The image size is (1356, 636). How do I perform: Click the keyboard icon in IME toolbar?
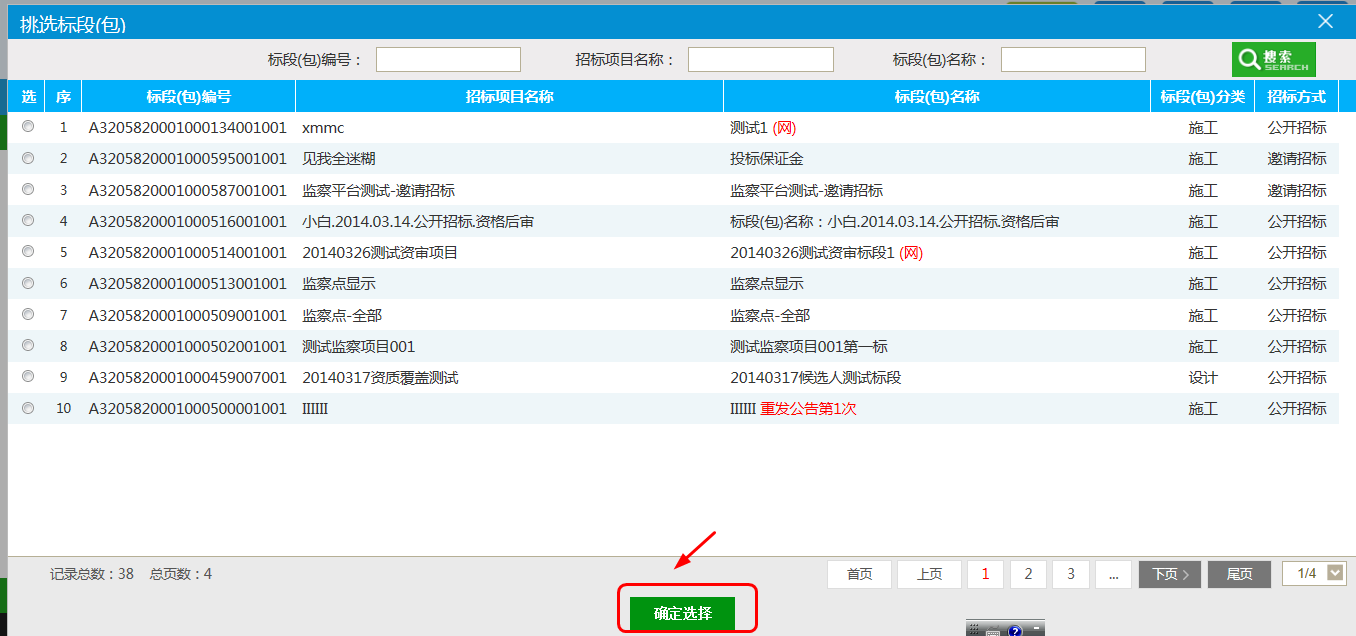pyautogui.click(x=991, y=631)
